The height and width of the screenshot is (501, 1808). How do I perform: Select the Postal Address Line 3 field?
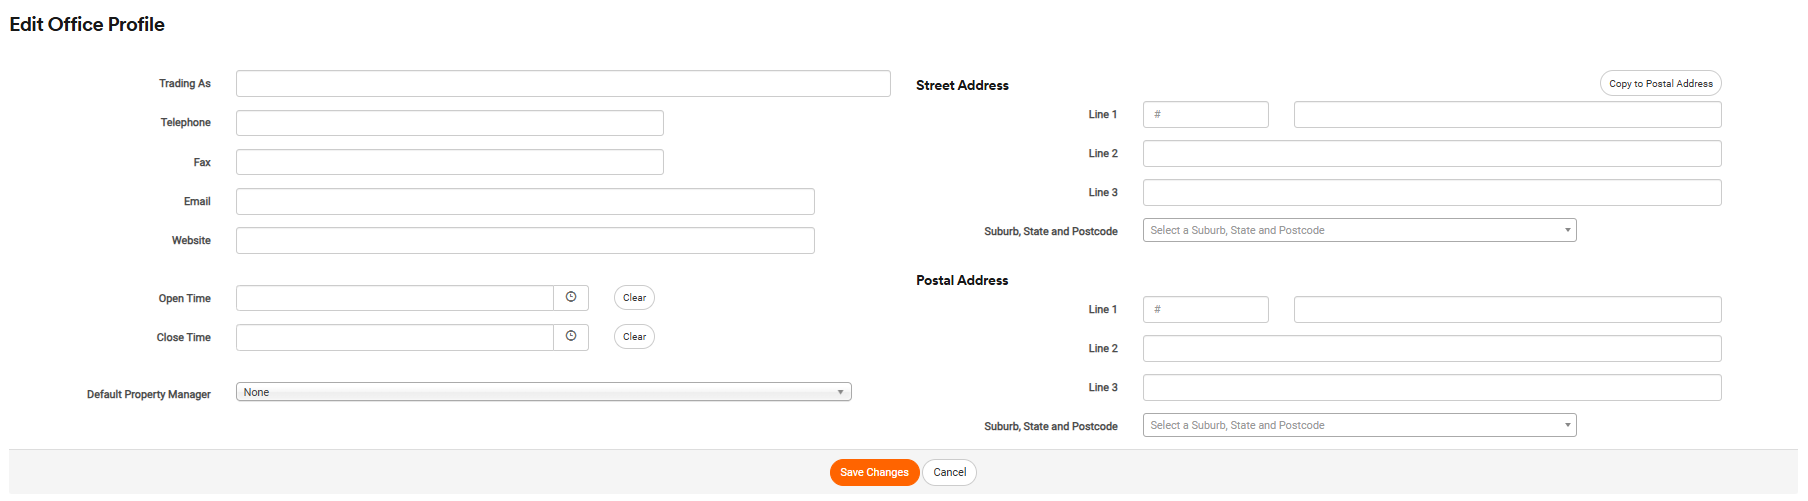[x=1431, y=388]
